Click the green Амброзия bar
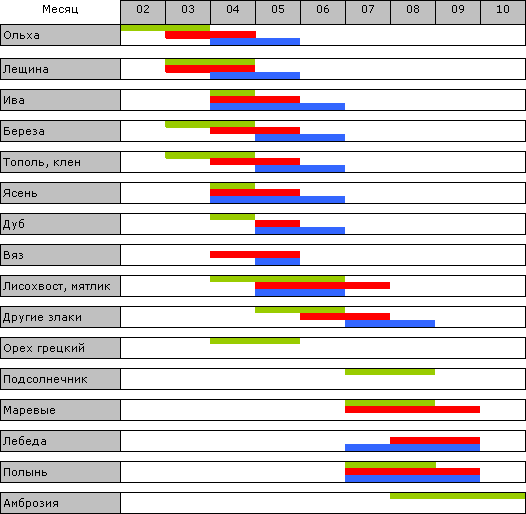The height and width of the screenshot is (514, 526). click(x=457, y=496)
